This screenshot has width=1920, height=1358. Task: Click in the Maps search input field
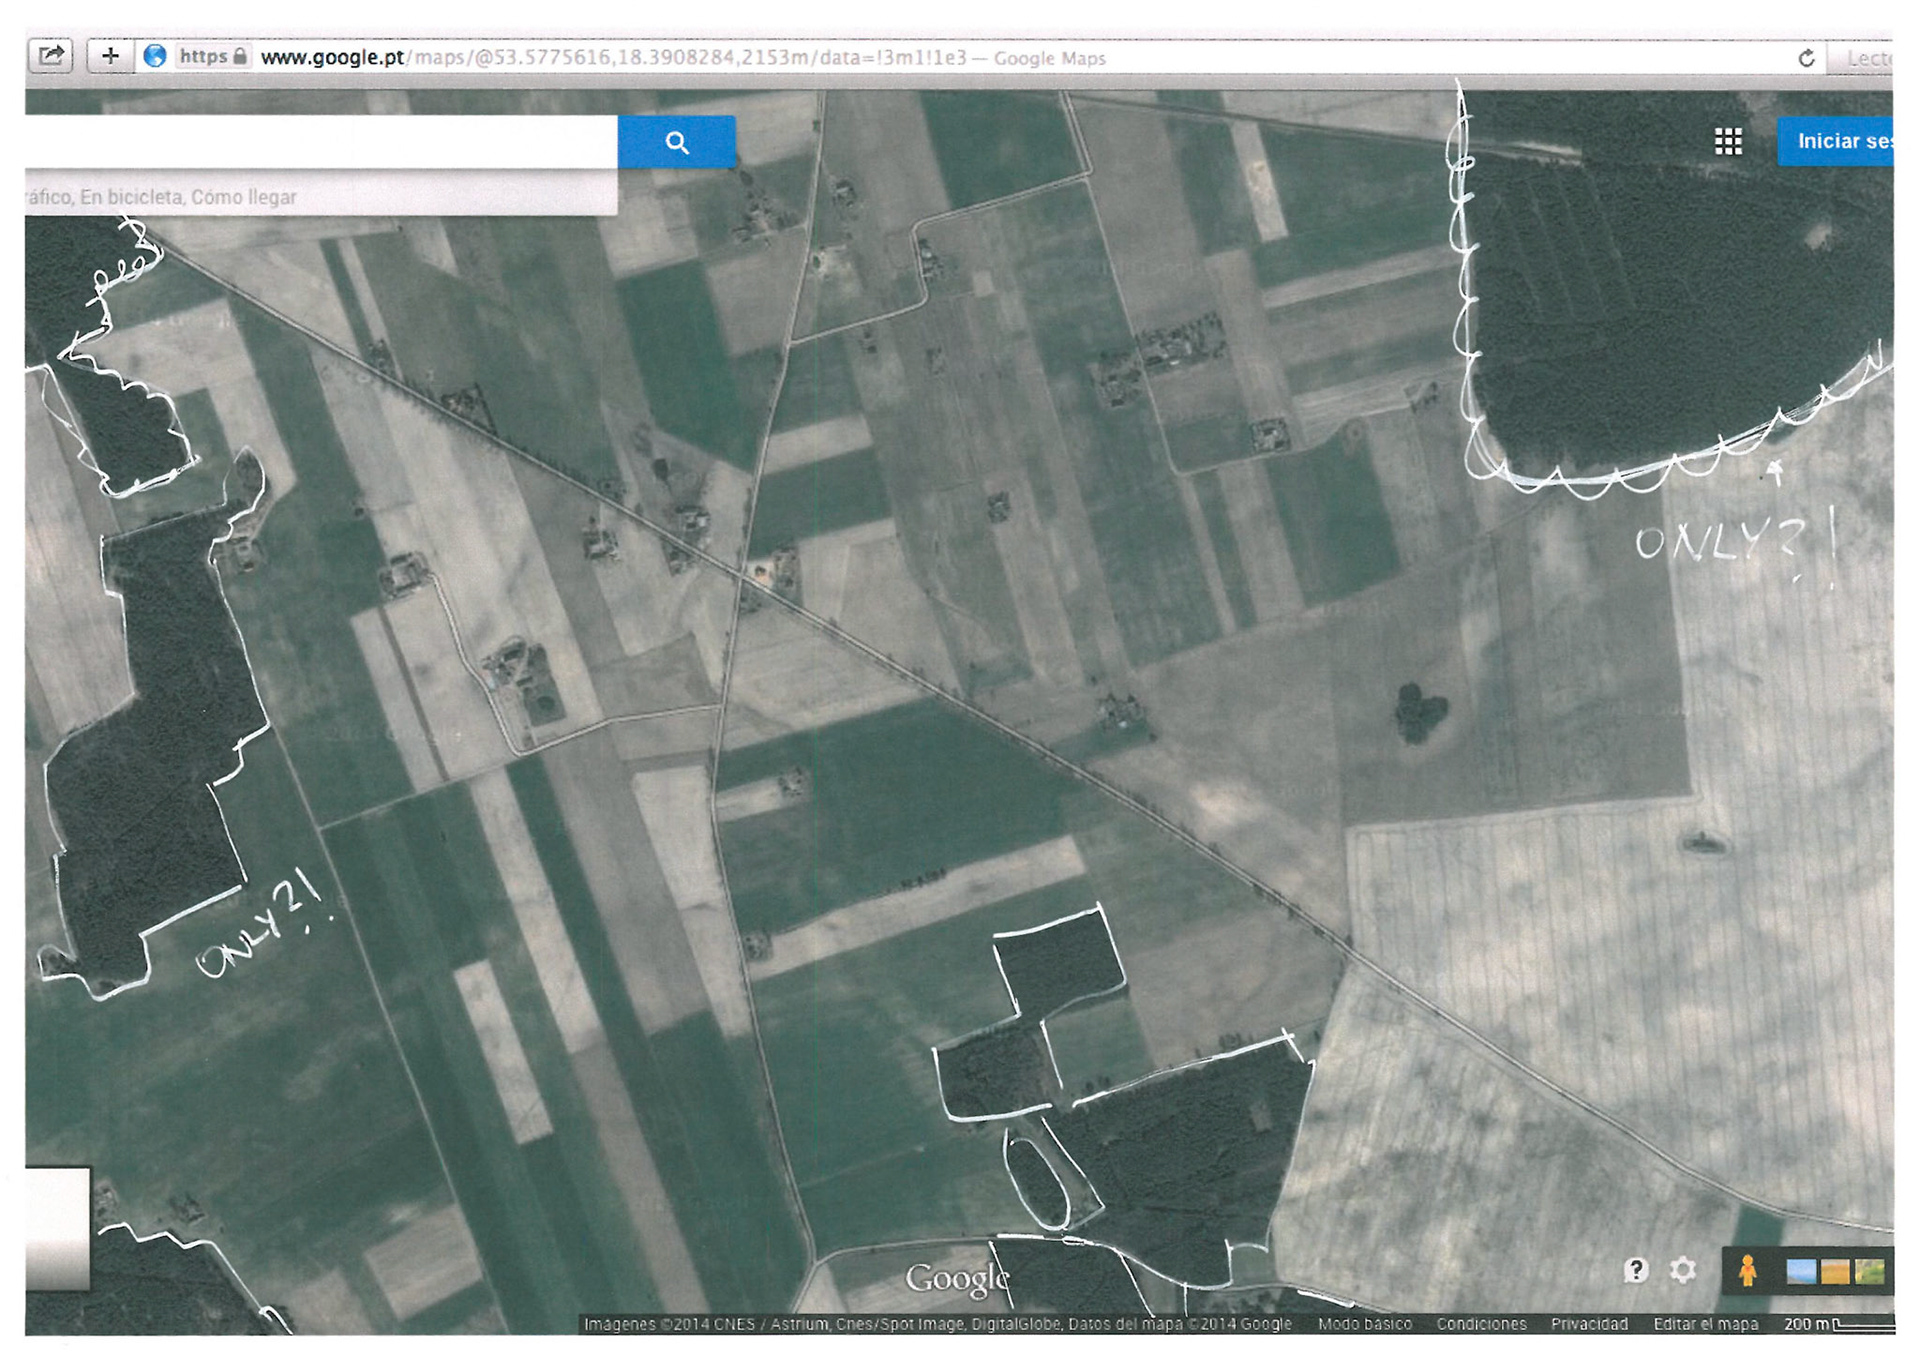(320, 142)
